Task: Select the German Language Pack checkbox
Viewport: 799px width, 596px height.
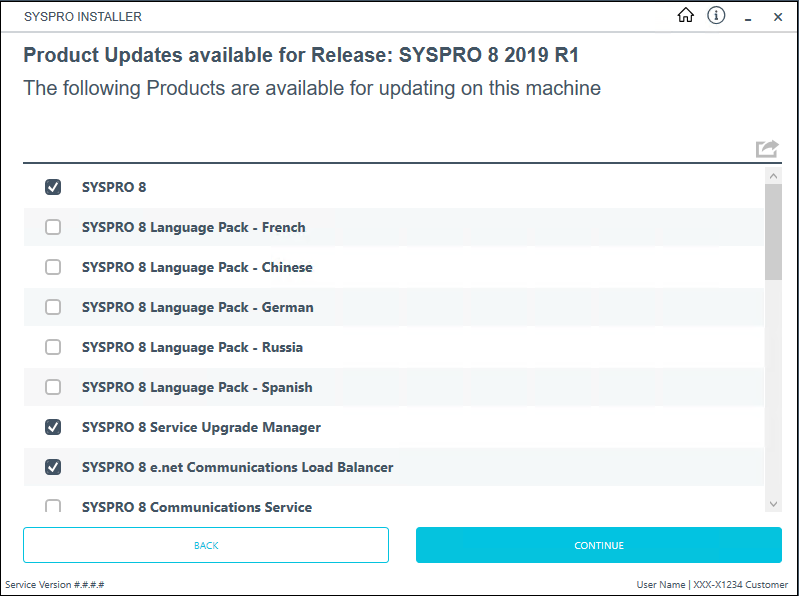Action: (53, 307)
